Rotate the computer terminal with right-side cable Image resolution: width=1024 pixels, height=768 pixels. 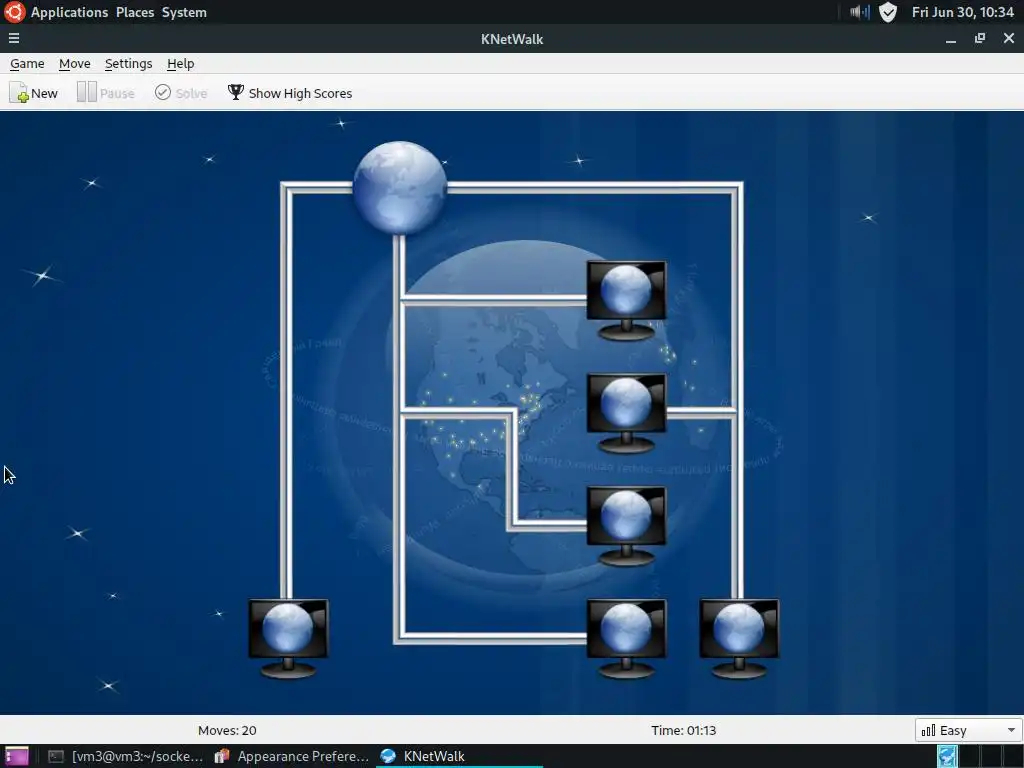click(x=626, y=413)
